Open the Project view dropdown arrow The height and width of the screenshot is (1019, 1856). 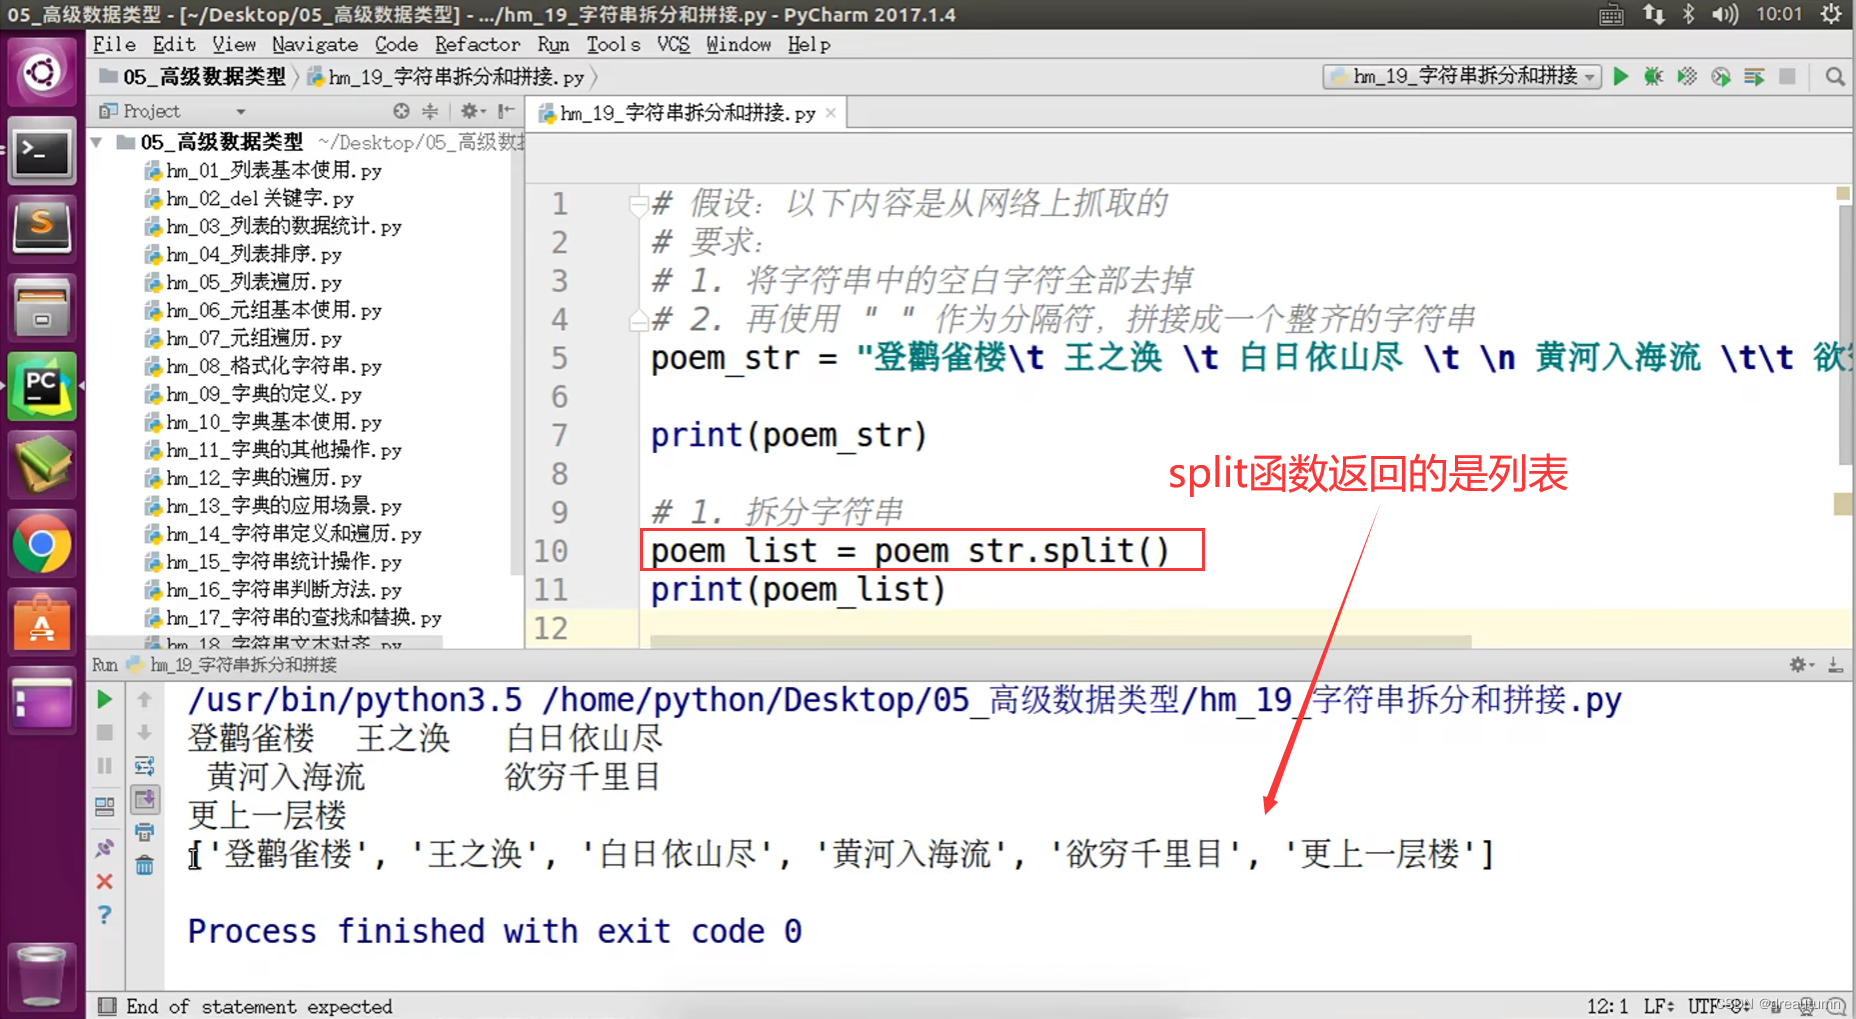(240, 112)
